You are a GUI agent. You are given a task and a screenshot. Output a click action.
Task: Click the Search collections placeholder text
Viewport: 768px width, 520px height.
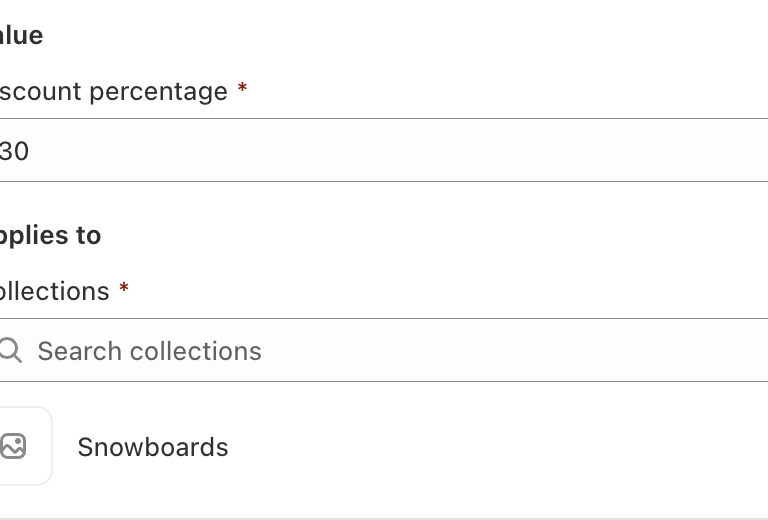(x=150, y=351)
